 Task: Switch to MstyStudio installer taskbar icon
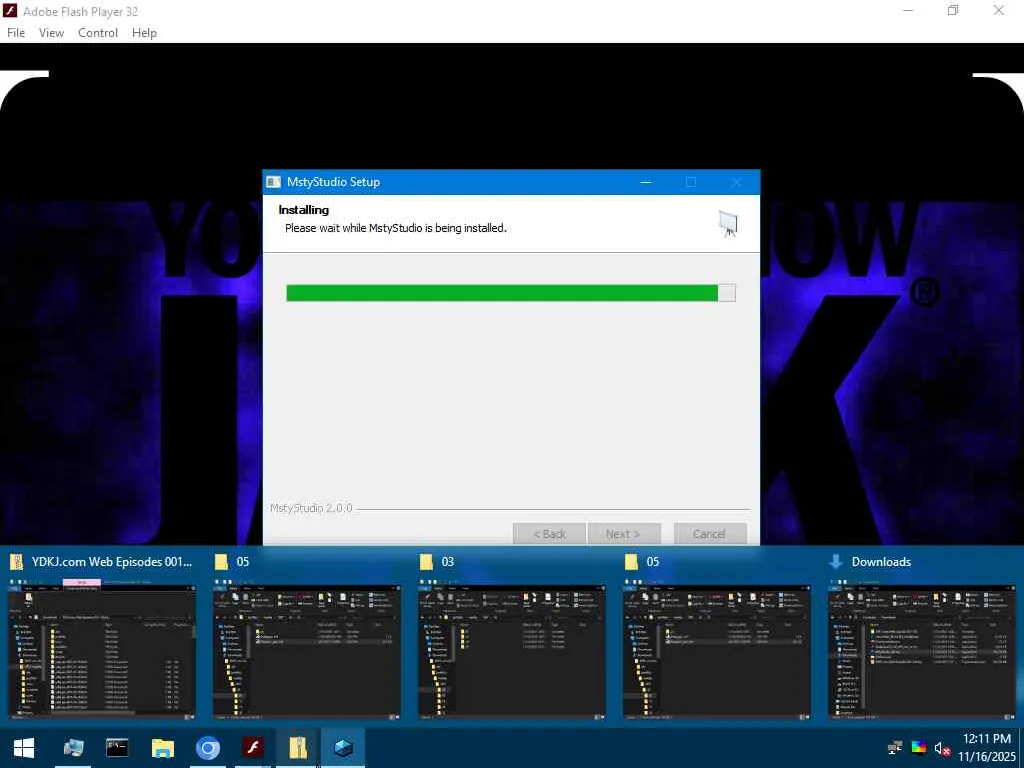pos(343,748)
